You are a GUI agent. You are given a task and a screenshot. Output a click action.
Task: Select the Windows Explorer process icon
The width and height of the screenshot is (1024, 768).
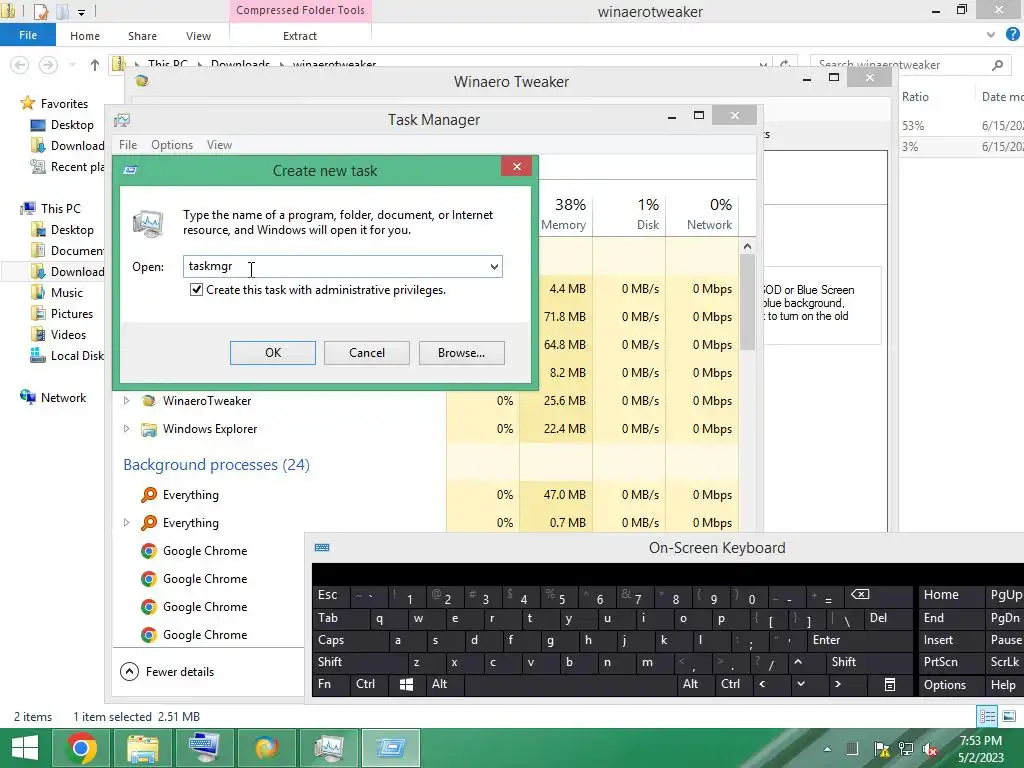(149, 429)
